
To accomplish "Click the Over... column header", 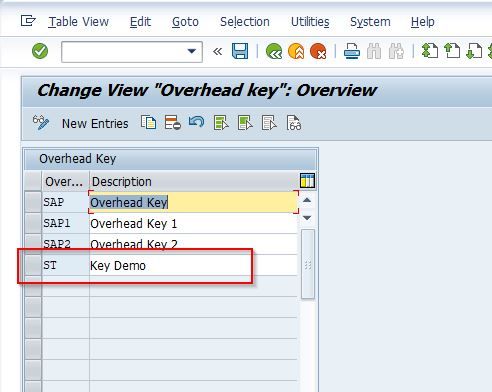I will [x=65, y=182].
